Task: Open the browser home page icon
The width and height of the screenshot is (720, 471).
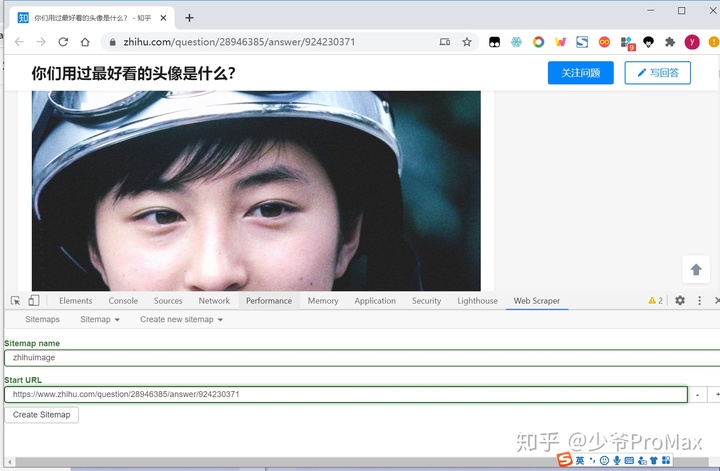Action: tap(85, 42)
